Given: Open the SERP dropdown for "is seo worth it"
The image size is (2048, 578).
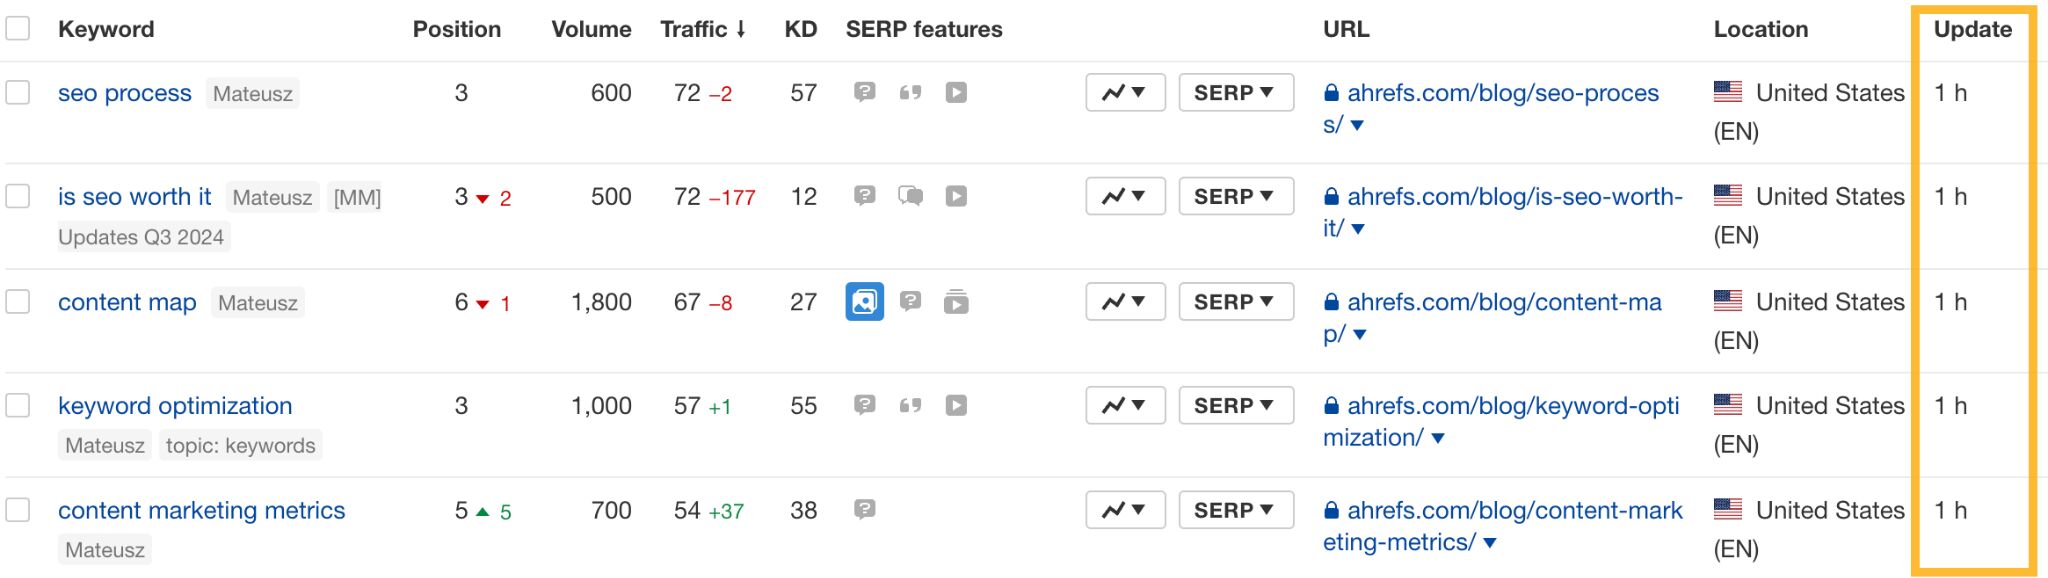Looking at the screenshot, I should [x=1236, y=196].
